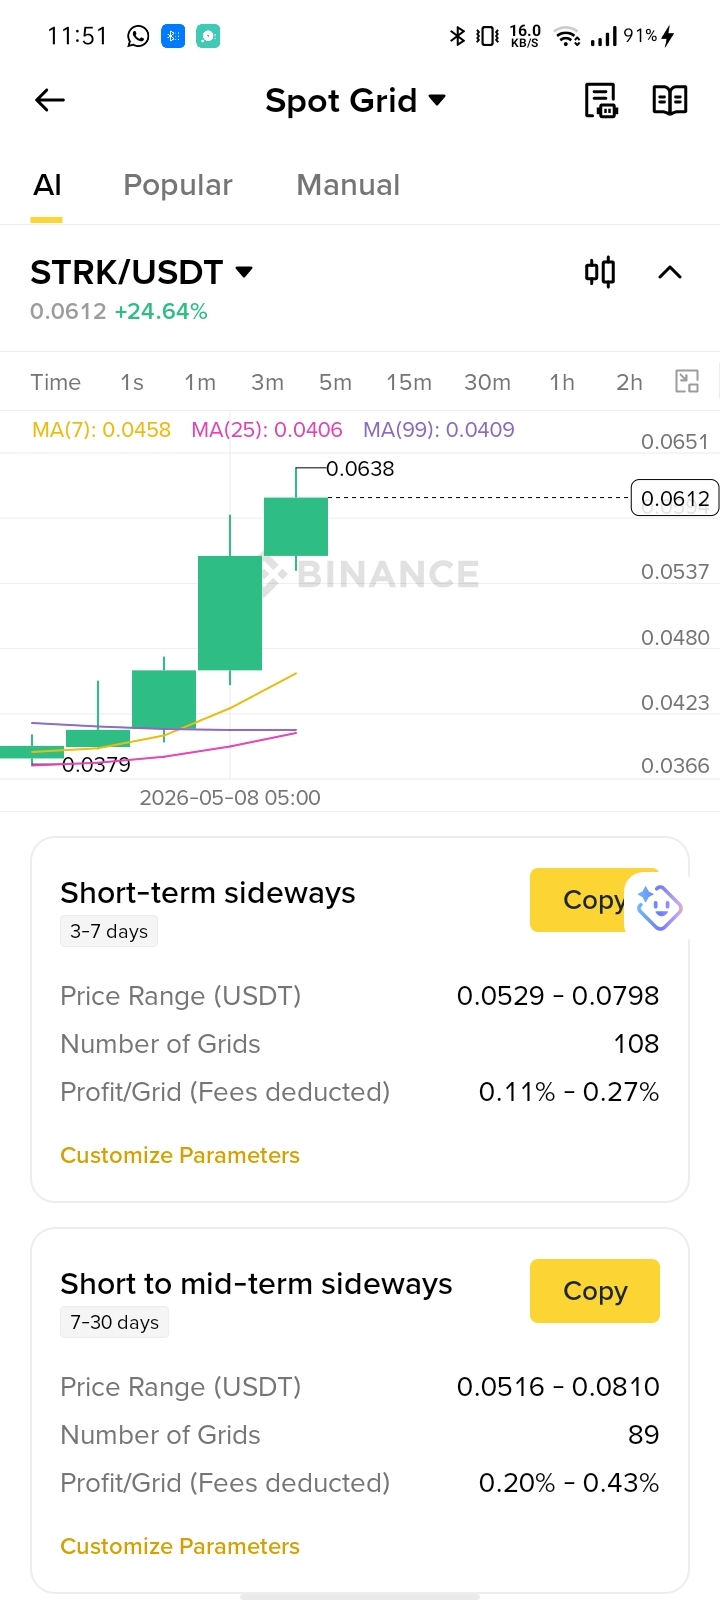Switch to the Manual tab
This screenshot has height=1600, width=720.
348,185
